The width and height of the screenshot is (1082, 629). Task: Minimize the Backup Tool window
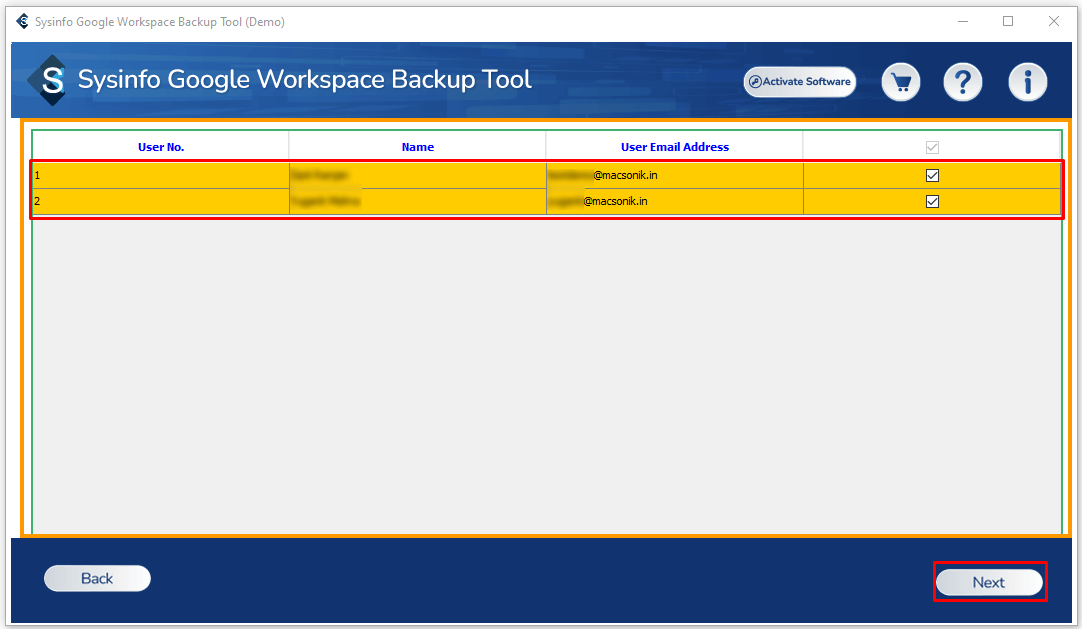(x=962, y=21)
